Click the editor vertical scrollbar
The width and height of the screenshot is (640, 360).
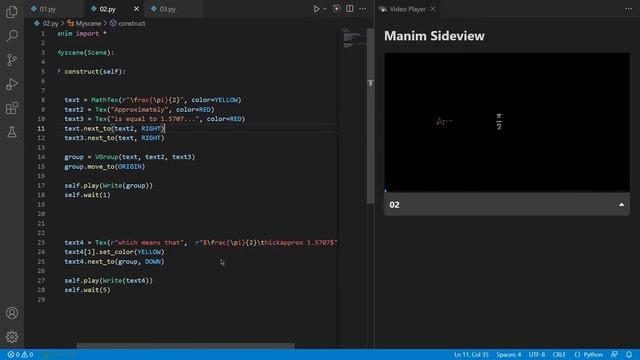(x=370, y=116)
